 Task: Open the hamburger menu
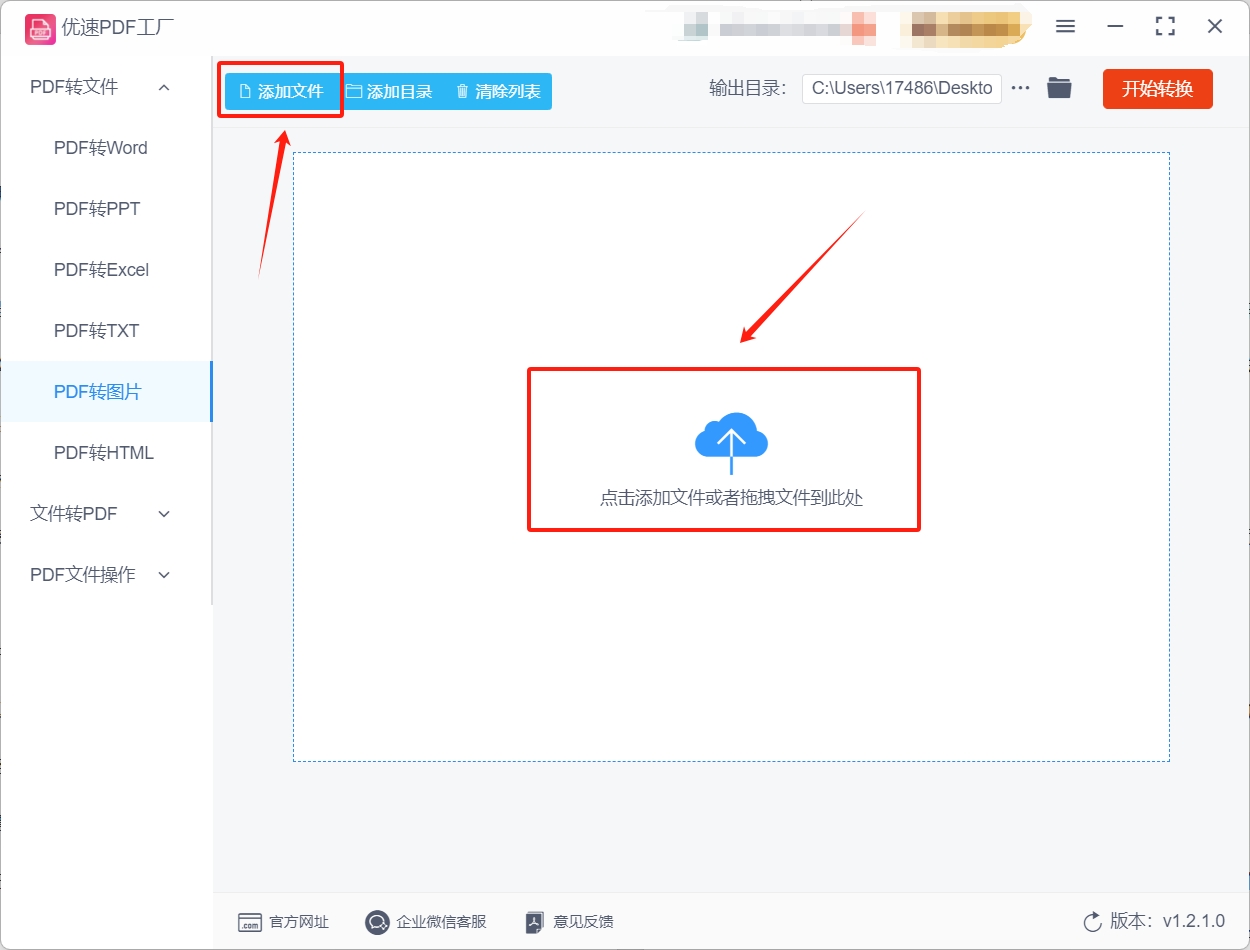tap(1065, 27)
